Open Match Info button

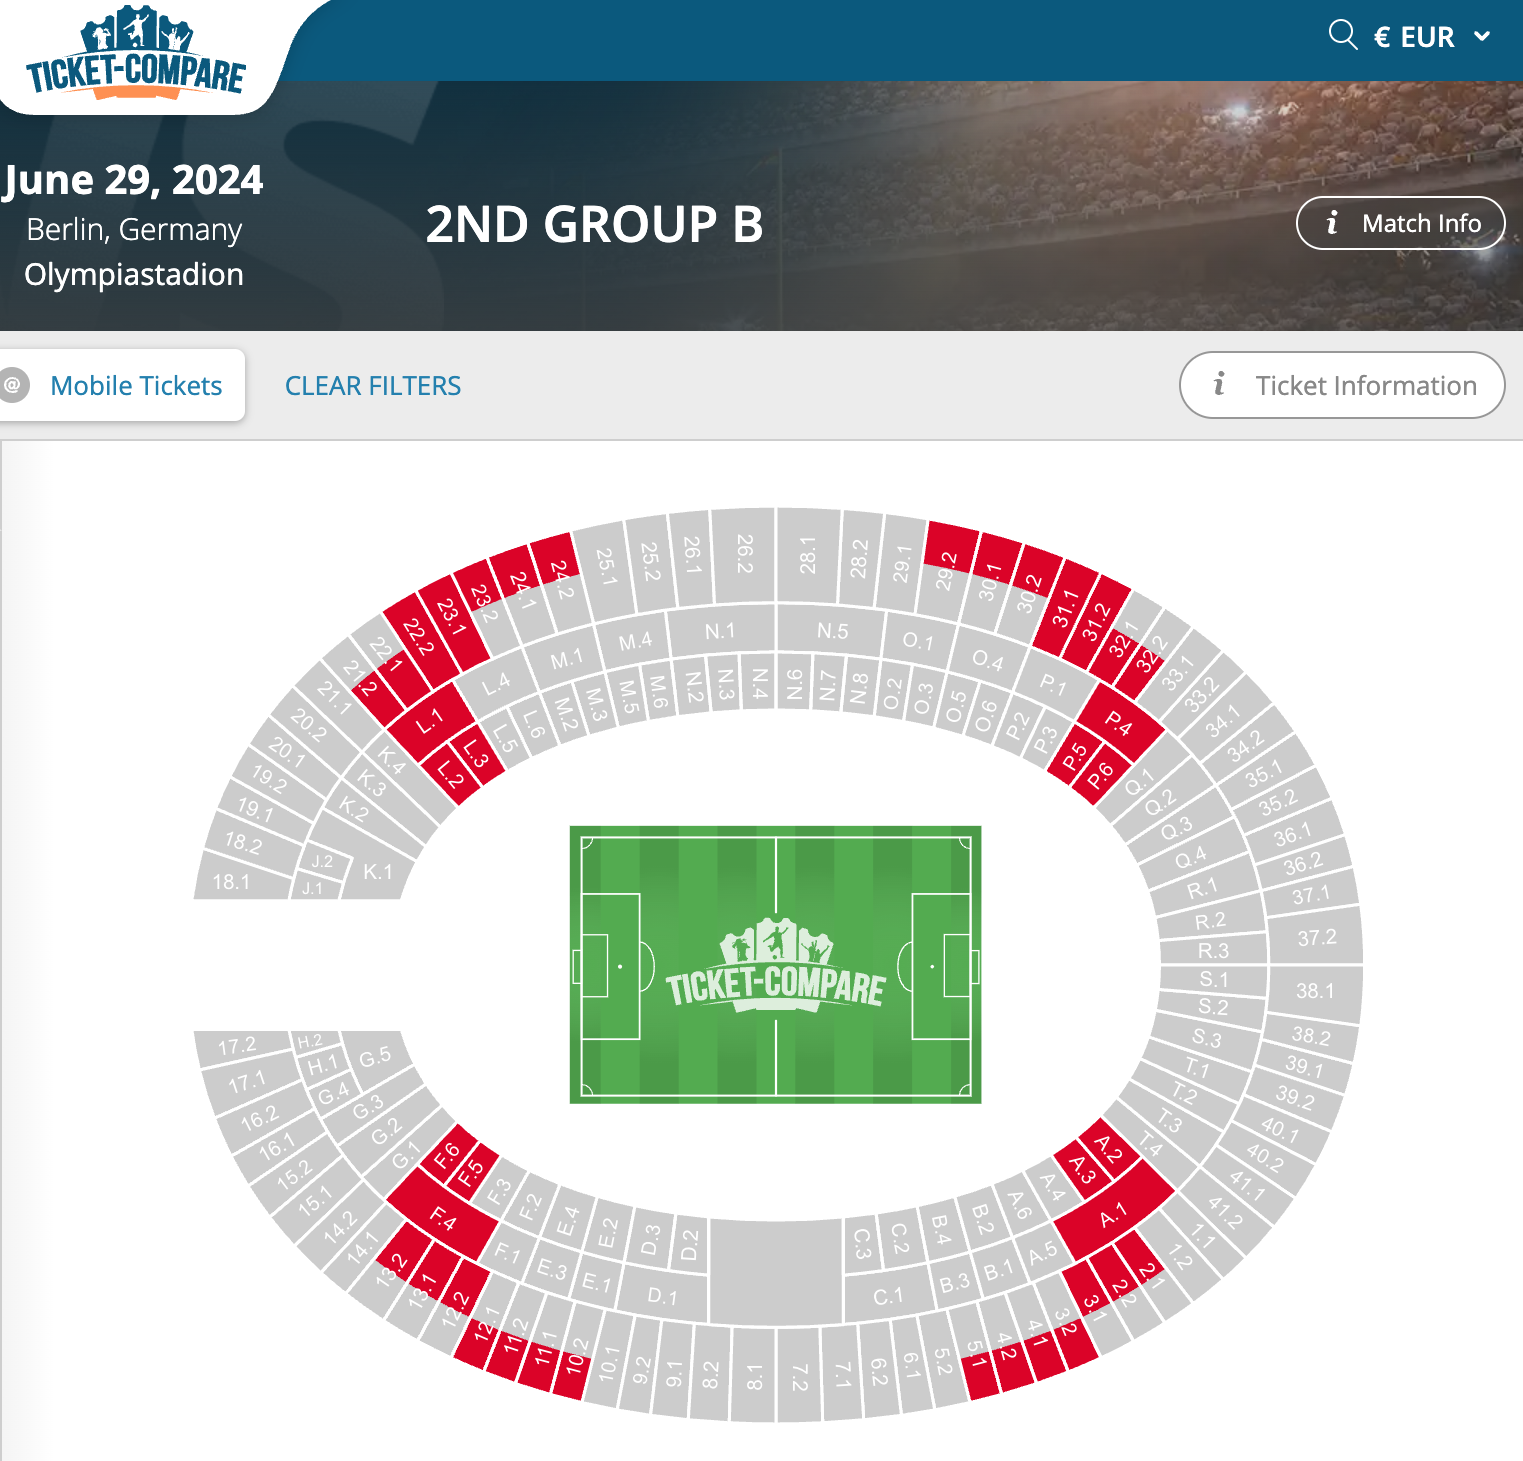click(1400, 223)
